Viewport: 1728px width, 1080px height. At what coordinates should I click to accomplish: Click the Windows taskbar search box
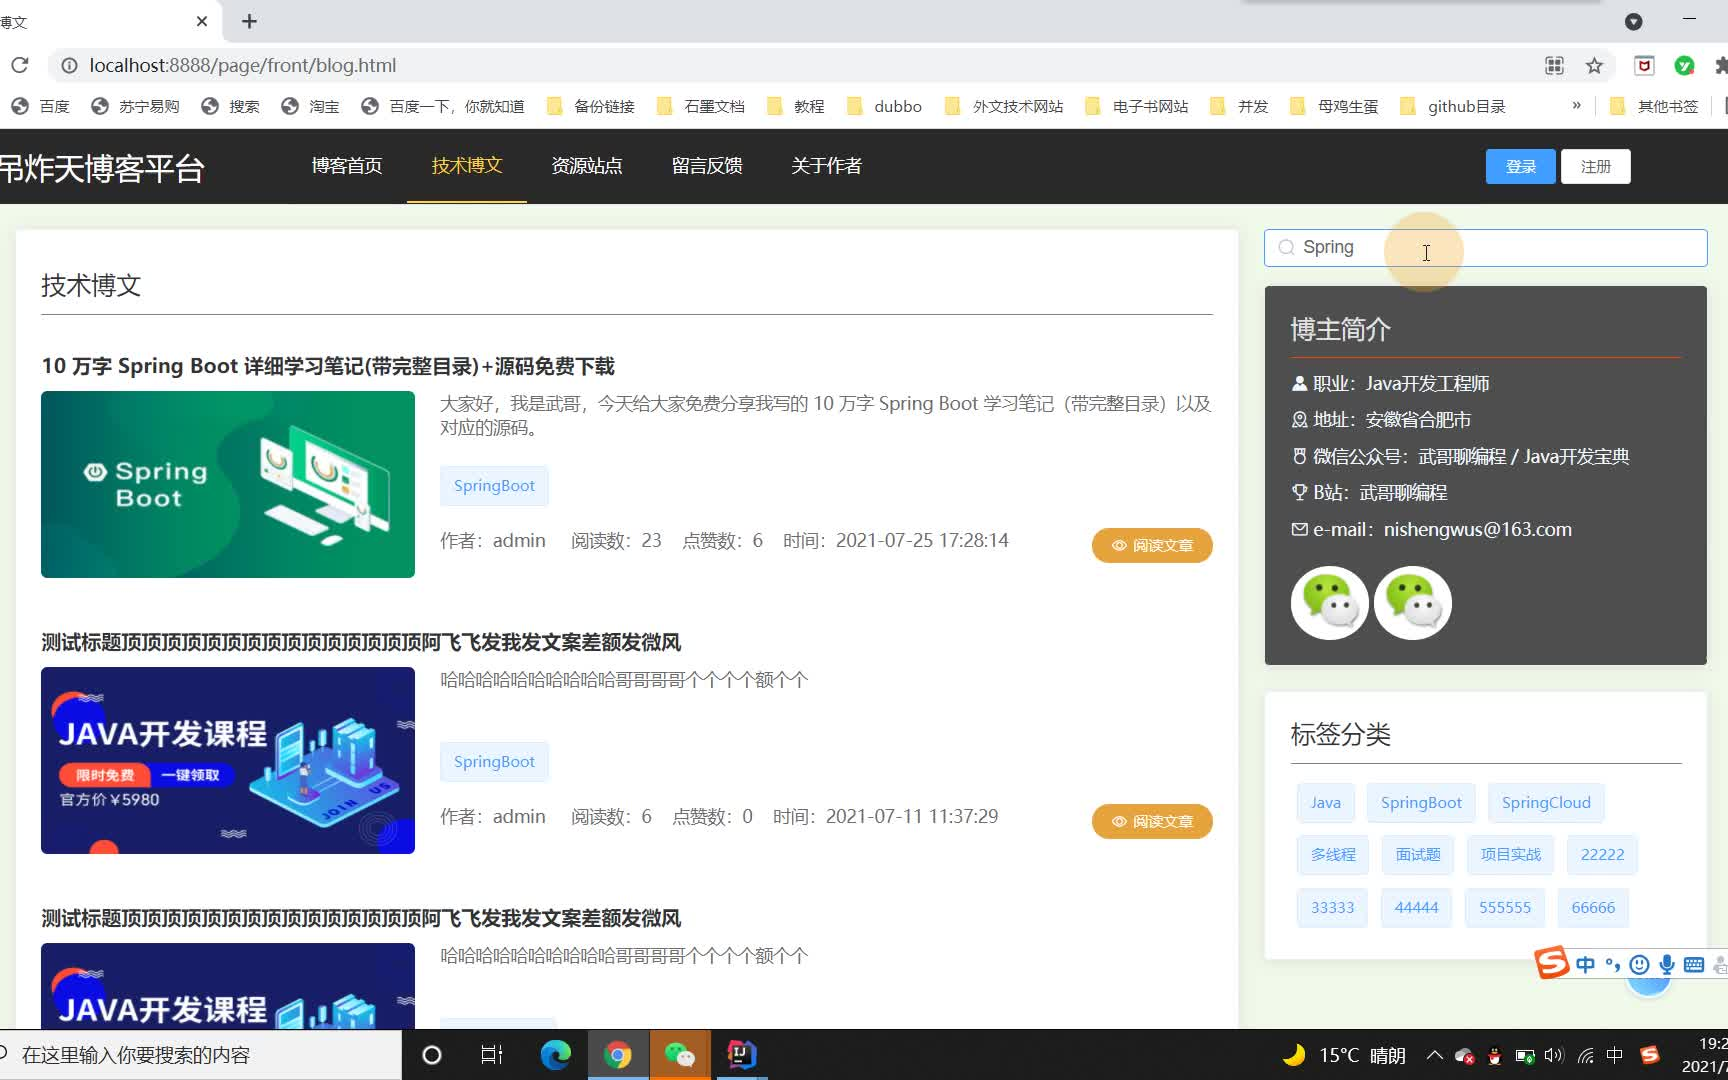pos(200,1055)
